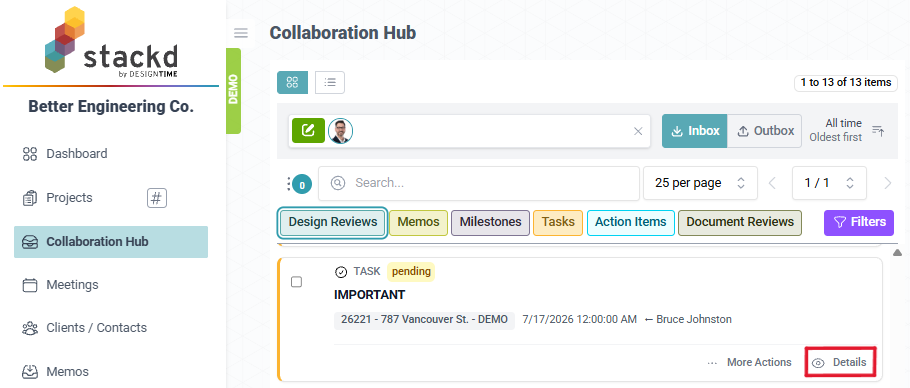Open the 25 per page dropdown
The image size is (910, 388).
700,183
